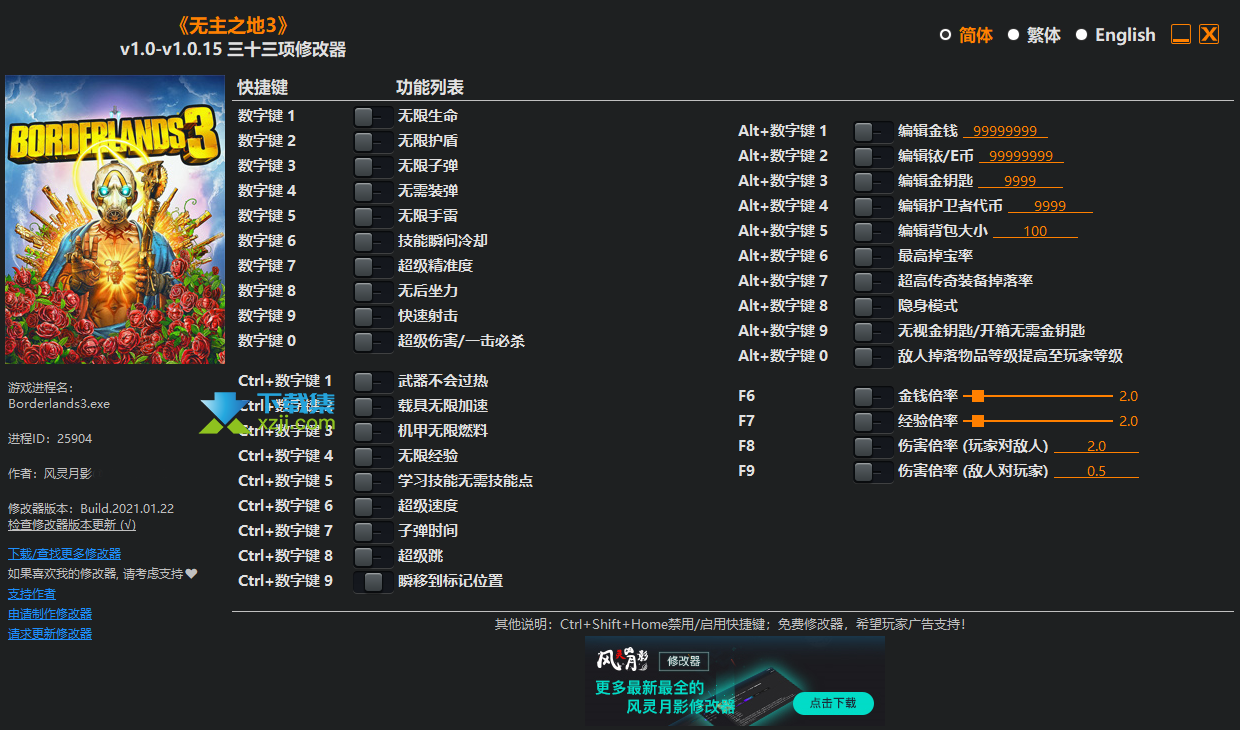Screen dimensions: 1240x730
Task: Click 编辑背包大小 value field
Action: 1035,231
